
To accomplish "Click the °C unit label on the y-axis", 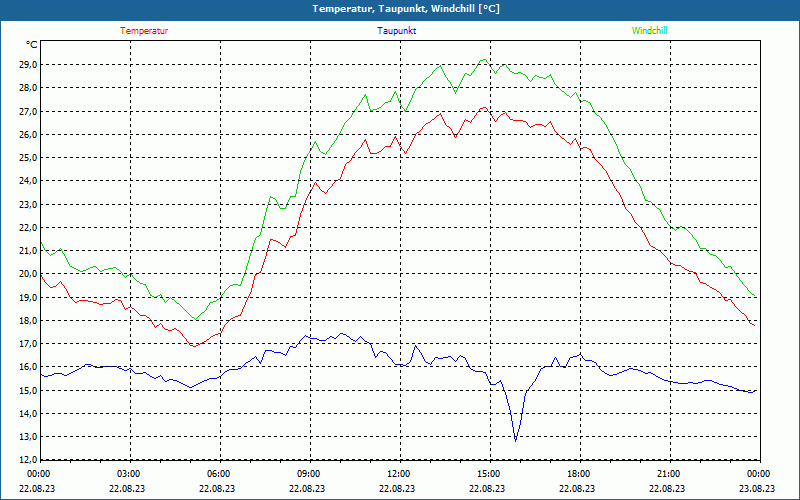I will click(x=32, y=45).
